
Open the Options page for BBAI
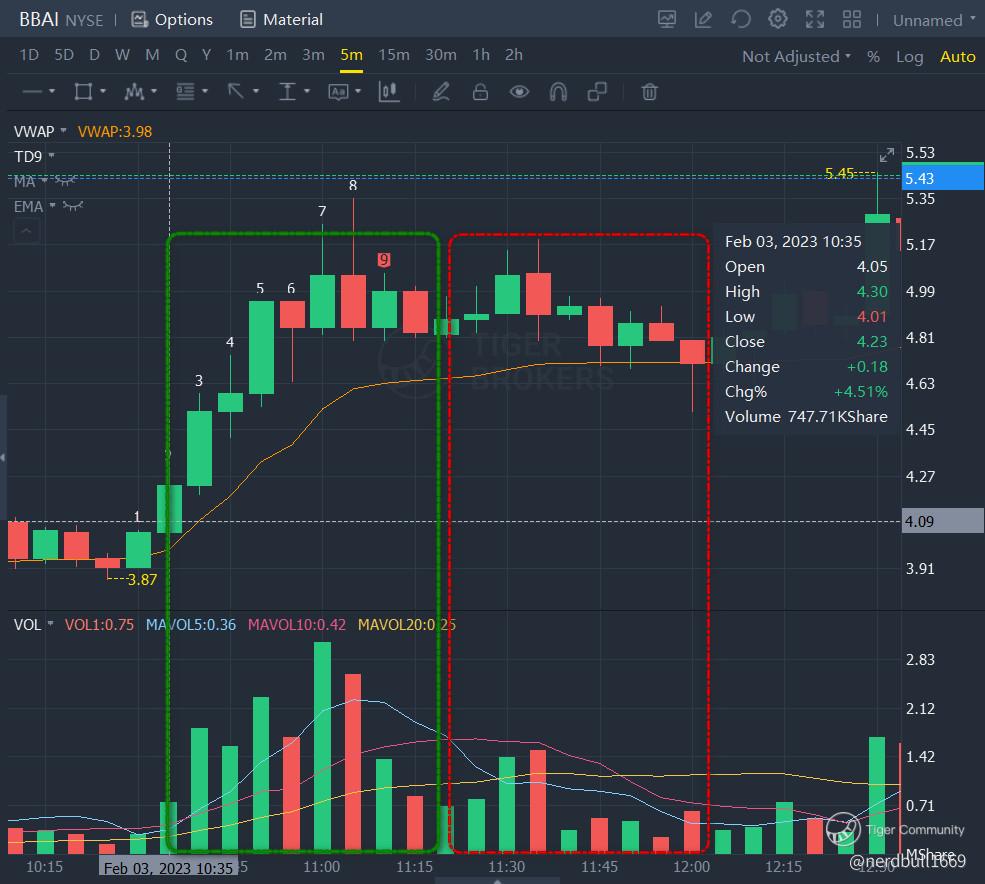(171, 19)
